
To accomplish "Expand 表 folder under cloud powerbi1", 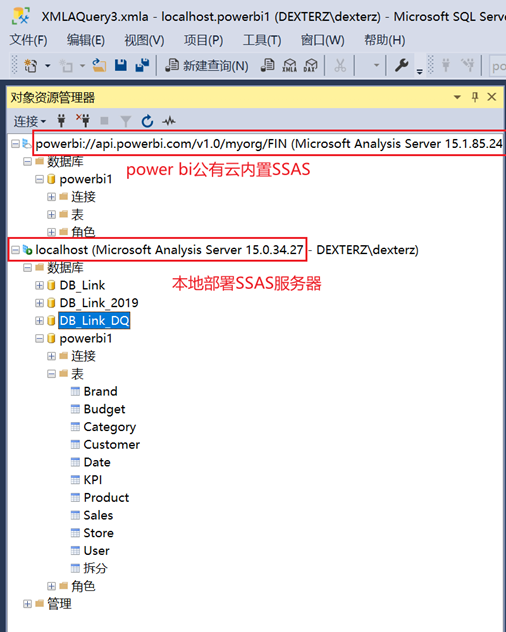I will [x=51, y=214].
